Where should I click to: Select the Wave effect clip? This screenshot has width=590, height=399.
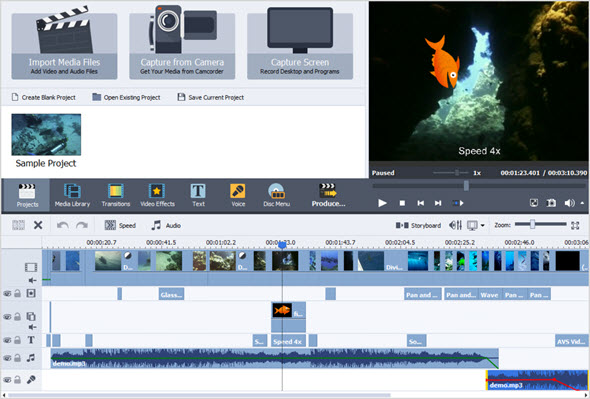pyautogui.click(x=490, y=294)
